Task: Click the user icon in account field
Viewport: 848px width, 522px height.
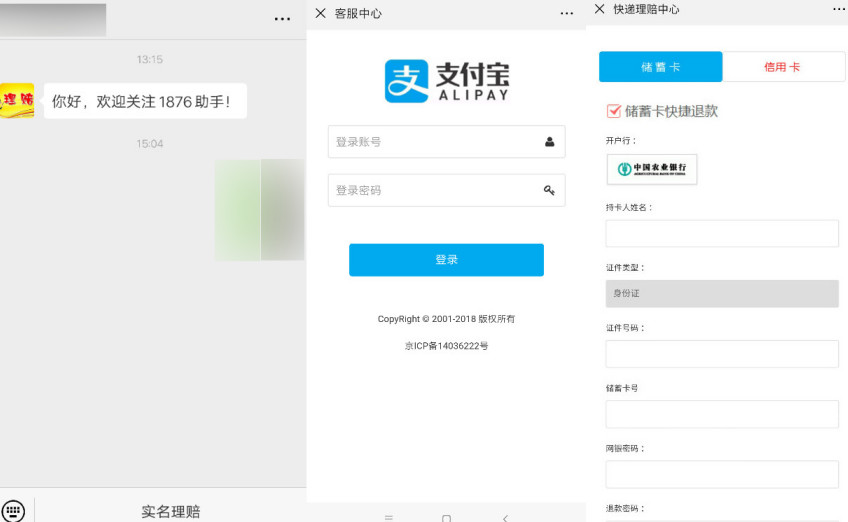Action: click(549, 142)
